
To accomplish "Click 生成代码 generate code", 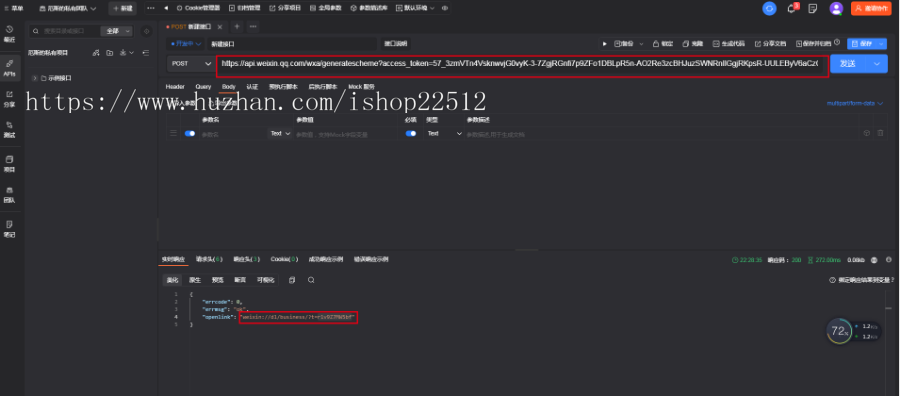I will tap(729, 44).
